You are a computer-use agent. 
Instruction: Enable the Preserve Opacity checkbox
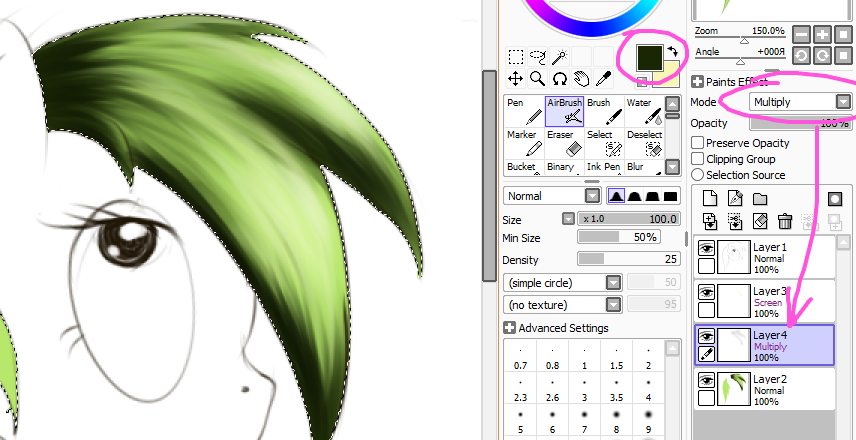tap(697, 143)
